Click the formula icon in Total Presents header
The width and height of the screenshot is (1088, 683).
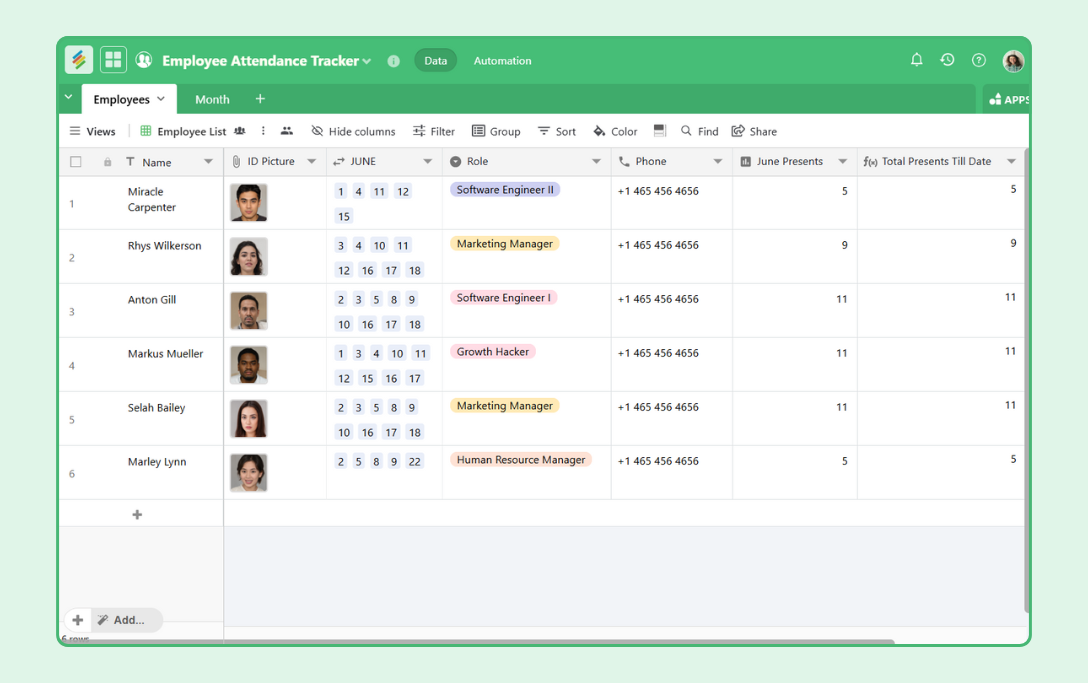click(x=870, y=162)
